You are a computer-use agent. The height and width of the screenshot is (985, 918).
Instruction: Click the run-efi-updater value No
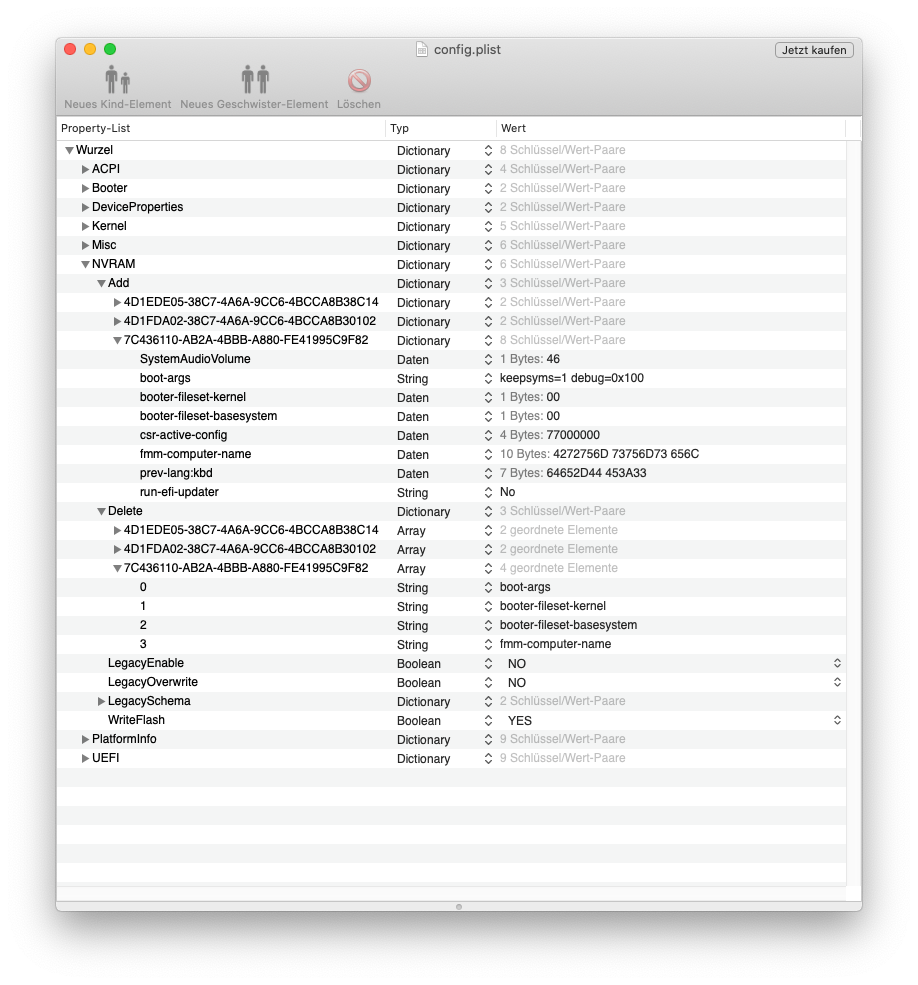coord(507,492)
